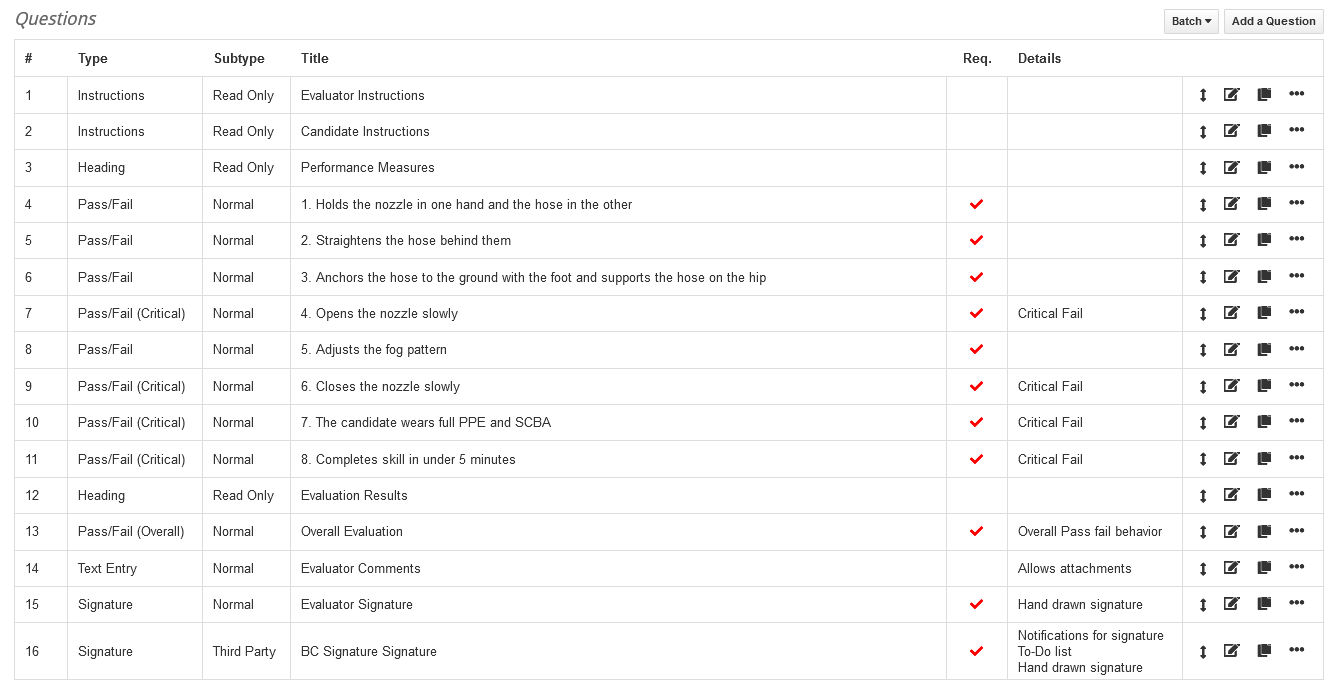Click the Add a Question button

tap(1273, 20)
